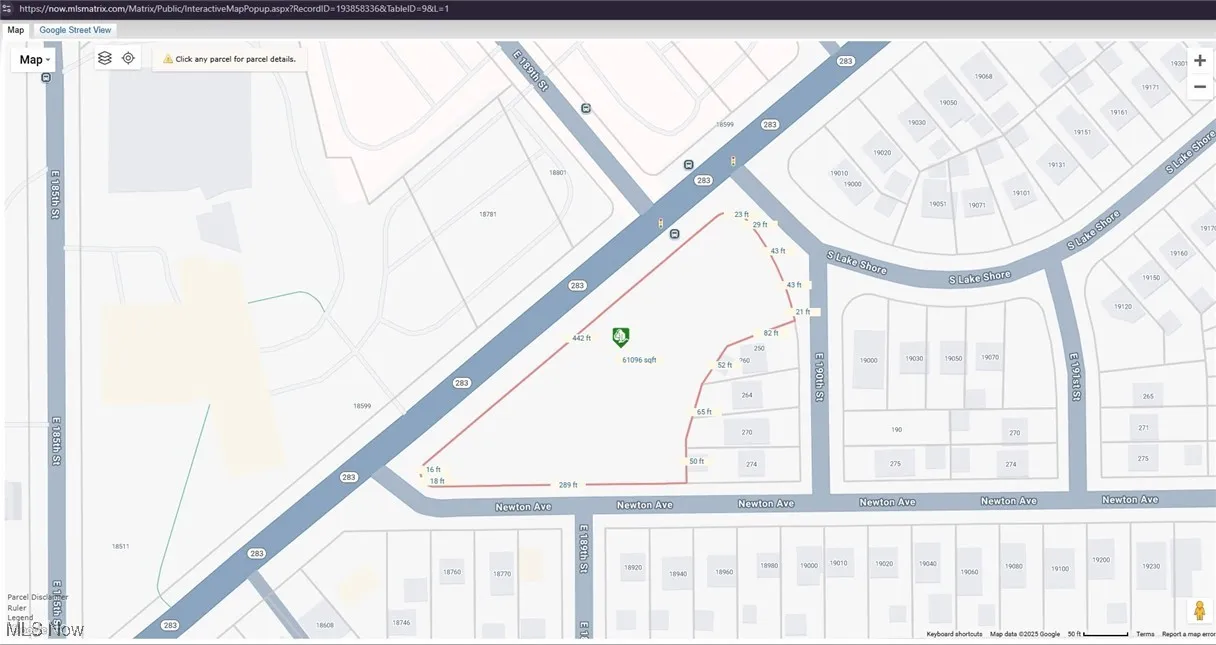Click the E 190th St street label

click(x=819, y=377)
